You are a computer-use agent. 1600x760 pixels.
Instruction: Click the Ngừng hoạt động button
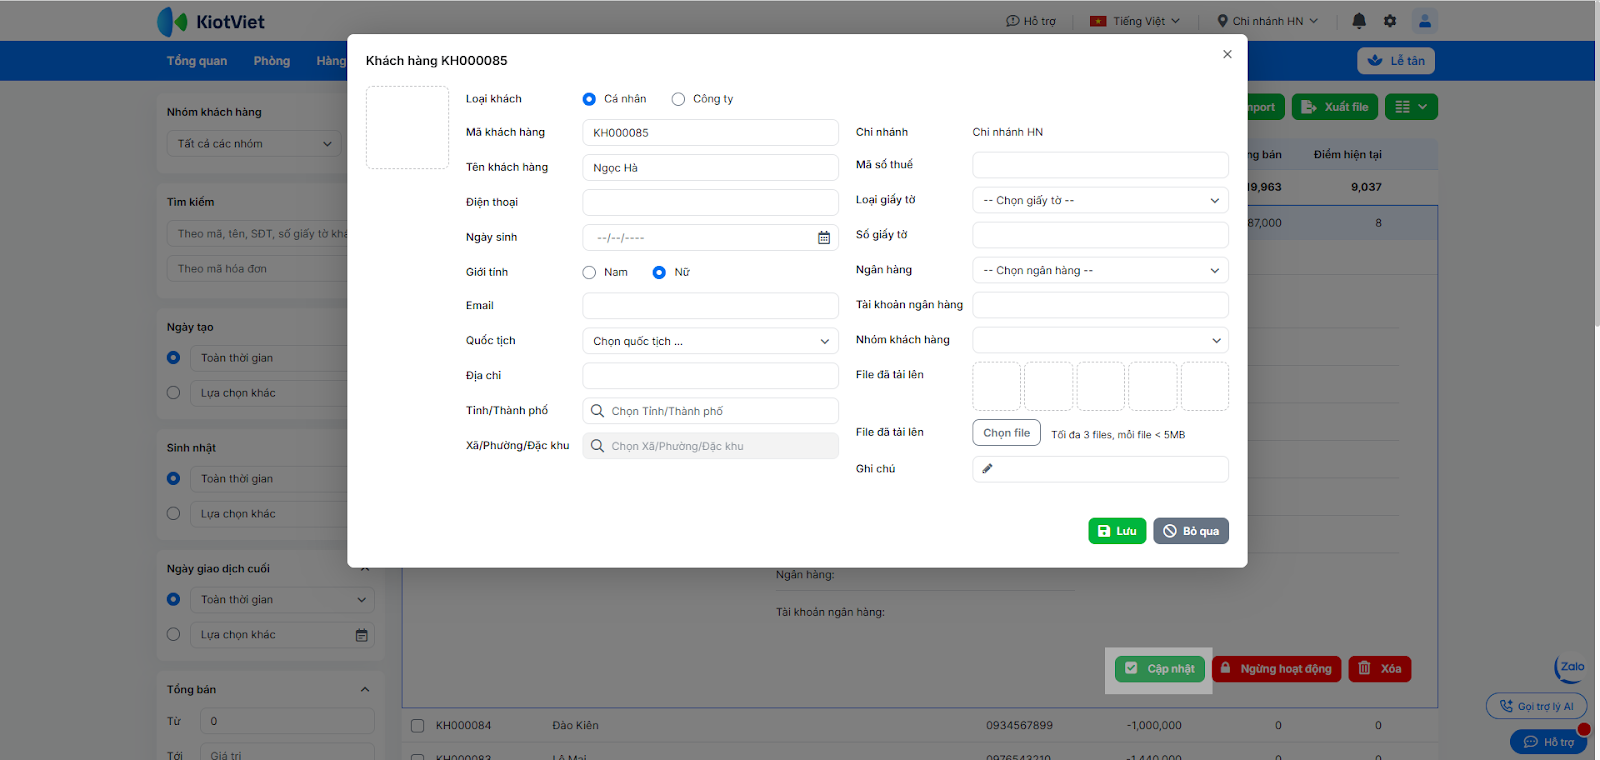tap(1276, 669)
